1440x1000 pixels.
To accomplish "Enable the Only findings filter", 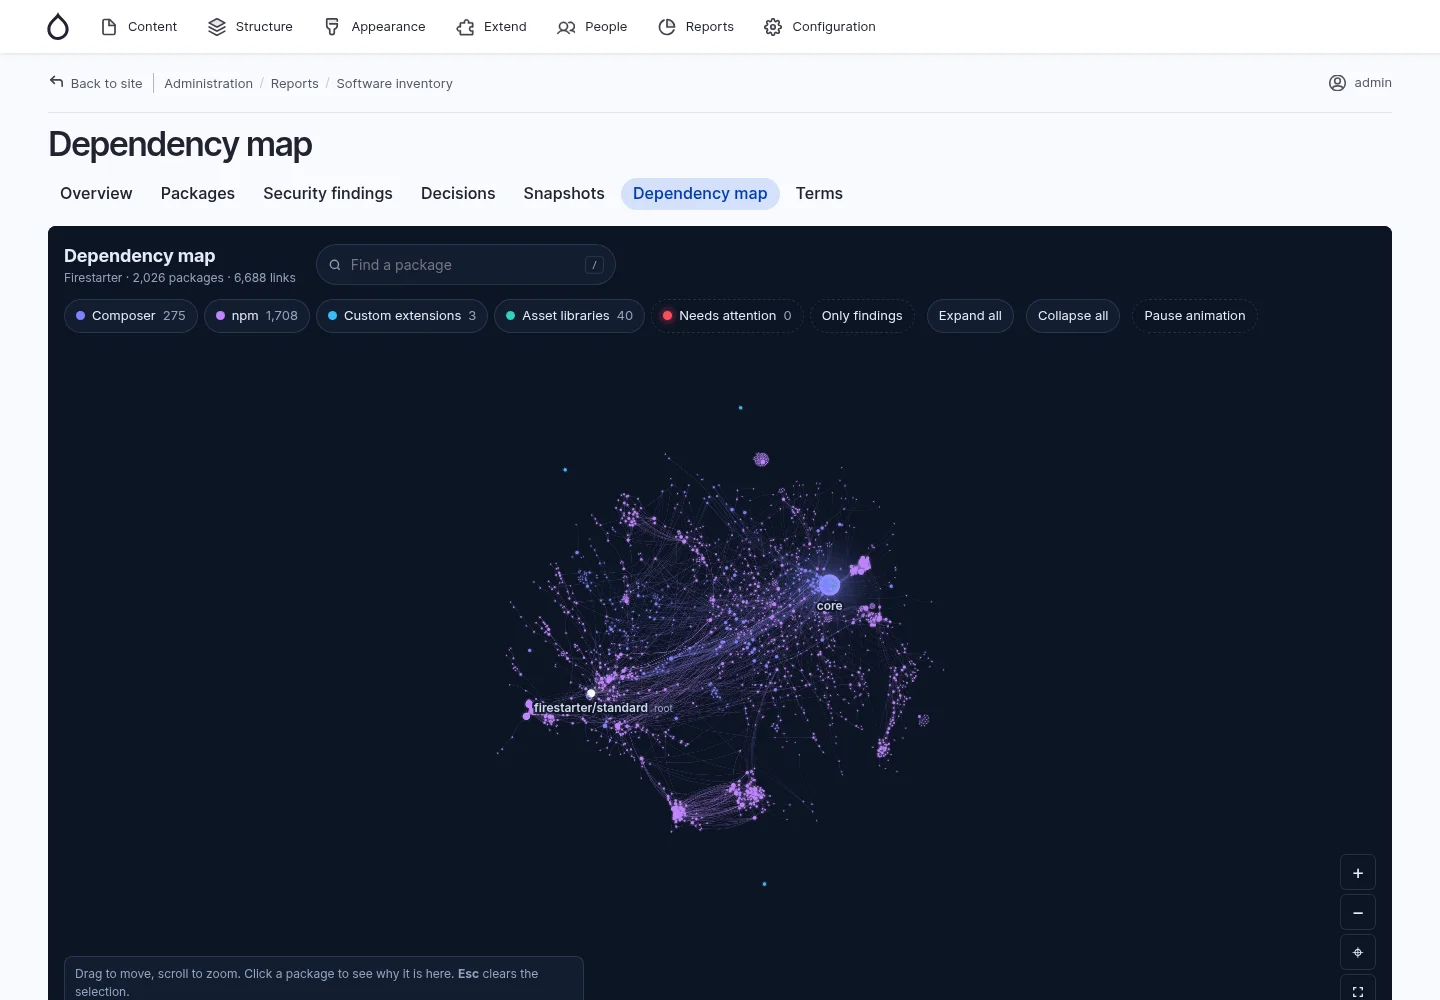I will coord(862,316).
